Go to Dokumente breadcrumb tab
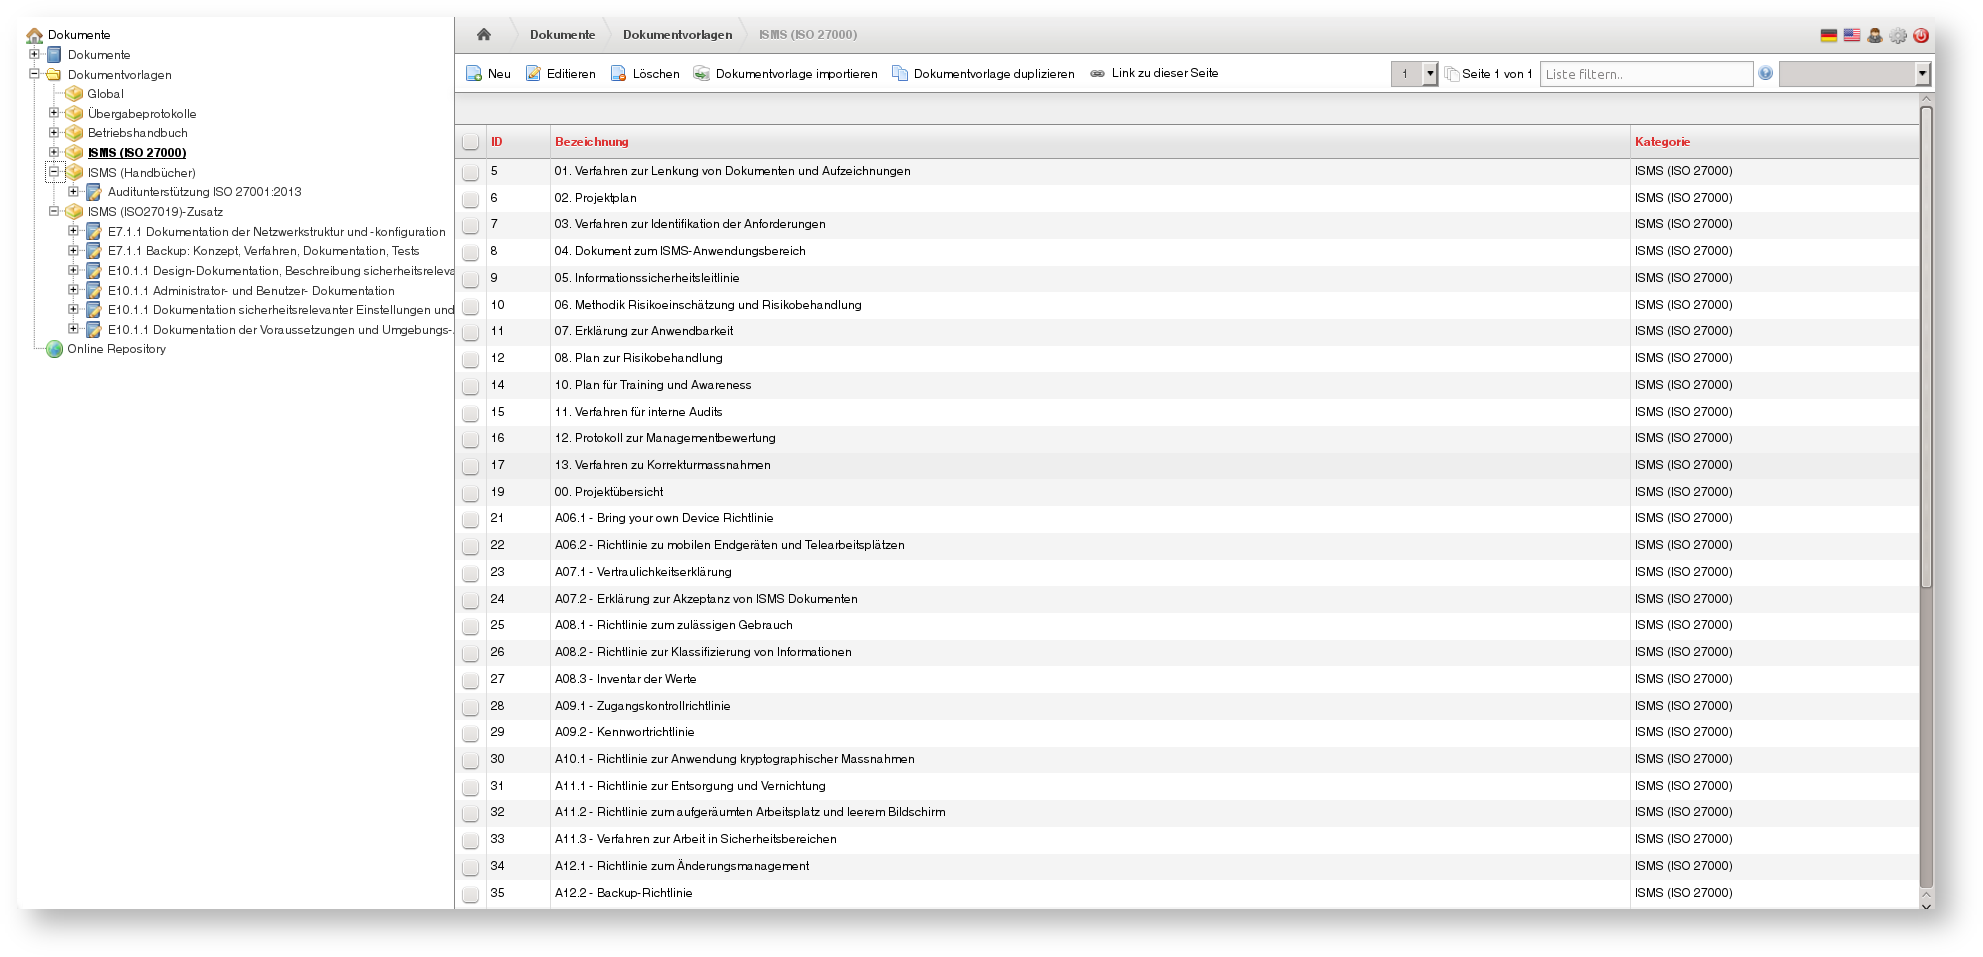 pyautogui.click(x=562, y=35)
